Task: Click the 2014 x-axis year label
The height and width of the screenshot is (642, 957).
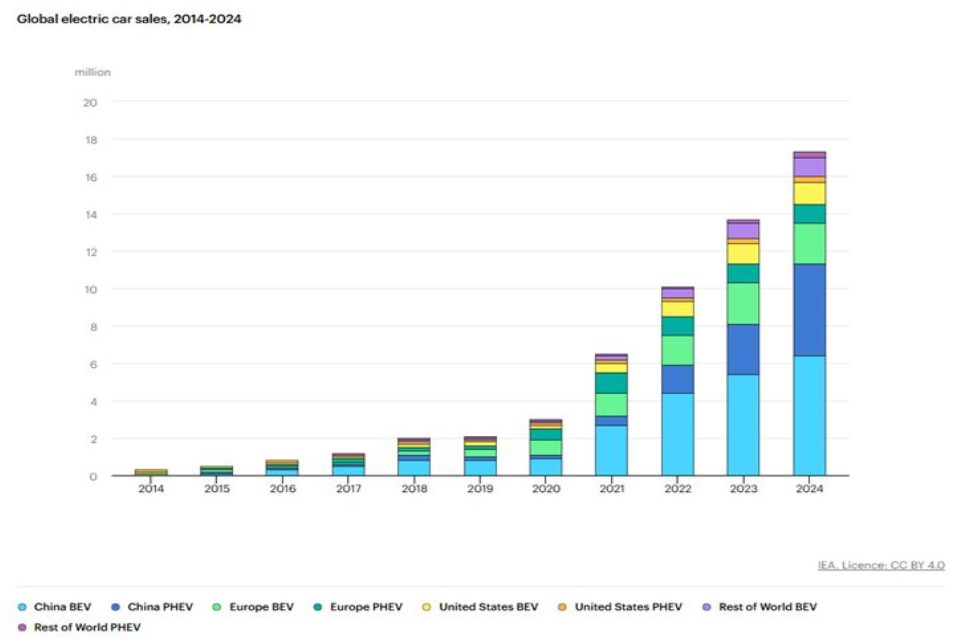Action: pos(151,489)
